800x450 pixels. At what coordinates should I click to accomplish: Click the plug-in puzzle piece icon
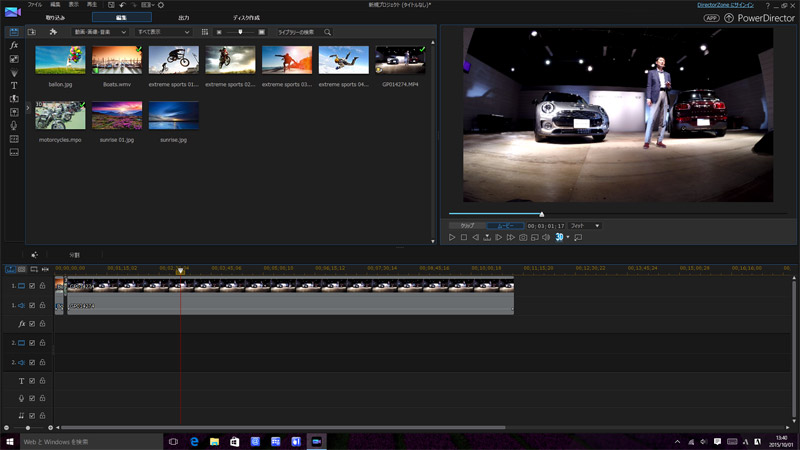(x=53, y=32)
